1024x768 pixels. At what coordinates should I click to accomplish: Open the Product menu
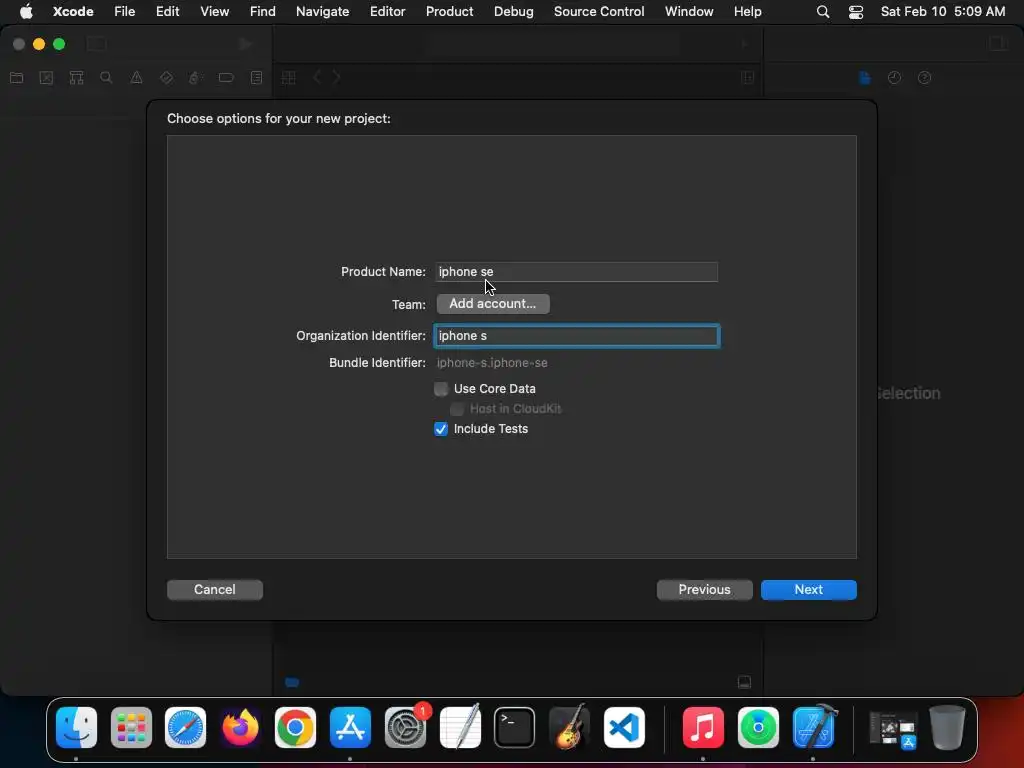coord(449,12)
